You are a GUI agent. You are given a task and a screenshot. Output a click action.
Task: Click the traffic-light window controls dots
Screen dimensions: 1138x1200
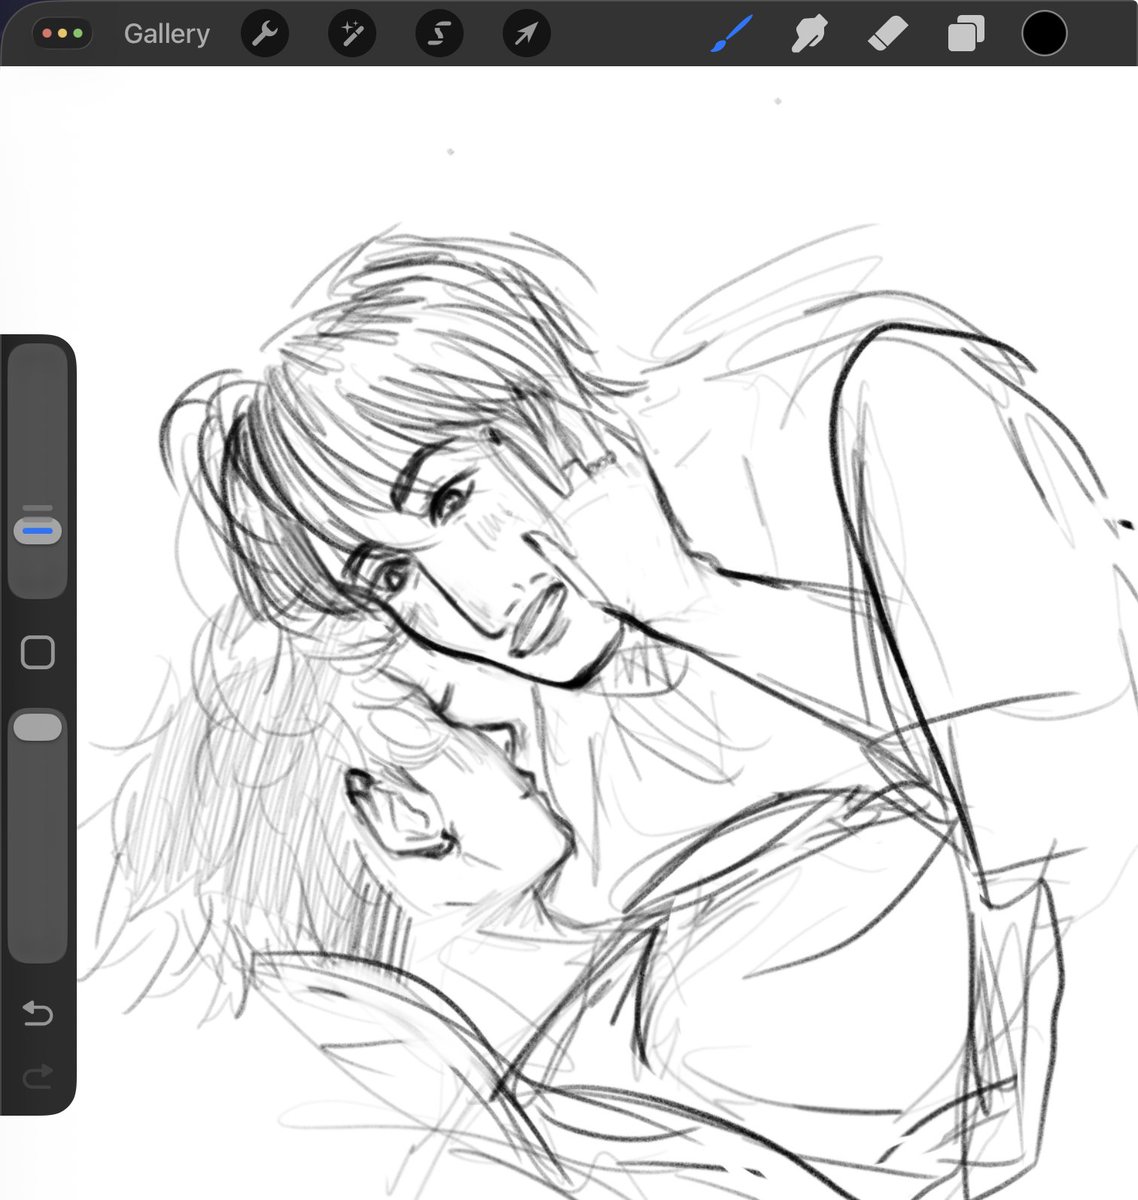pos(63,34)
